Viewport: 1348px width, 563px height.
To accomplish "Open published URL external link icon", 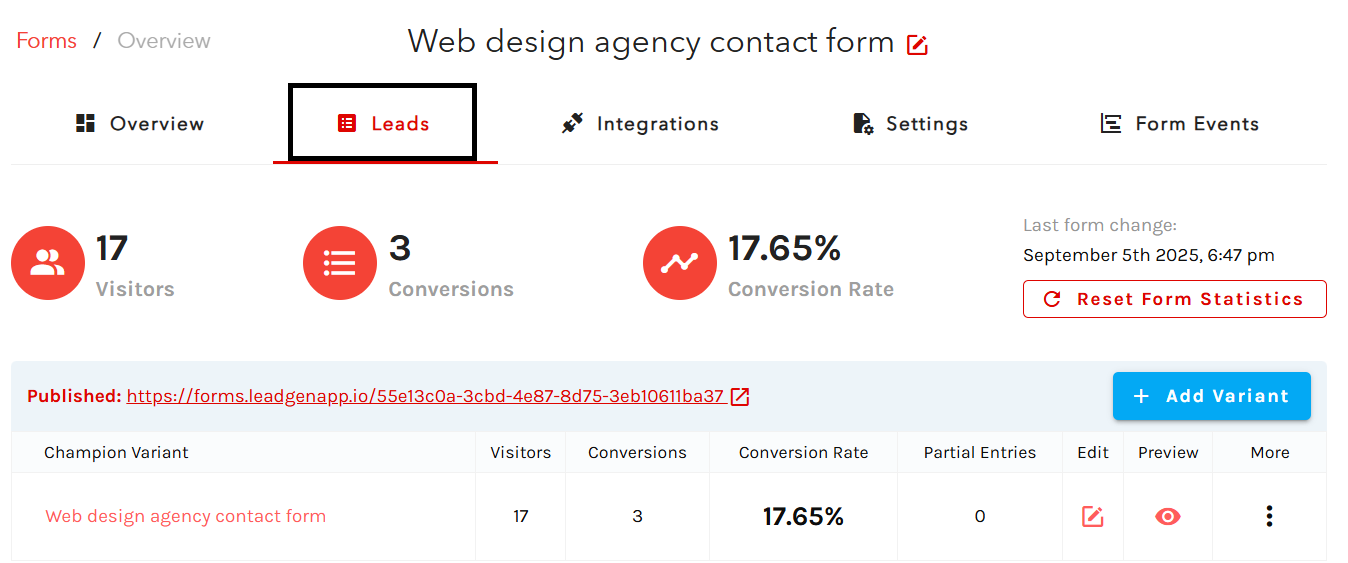I will click(740, 397).
